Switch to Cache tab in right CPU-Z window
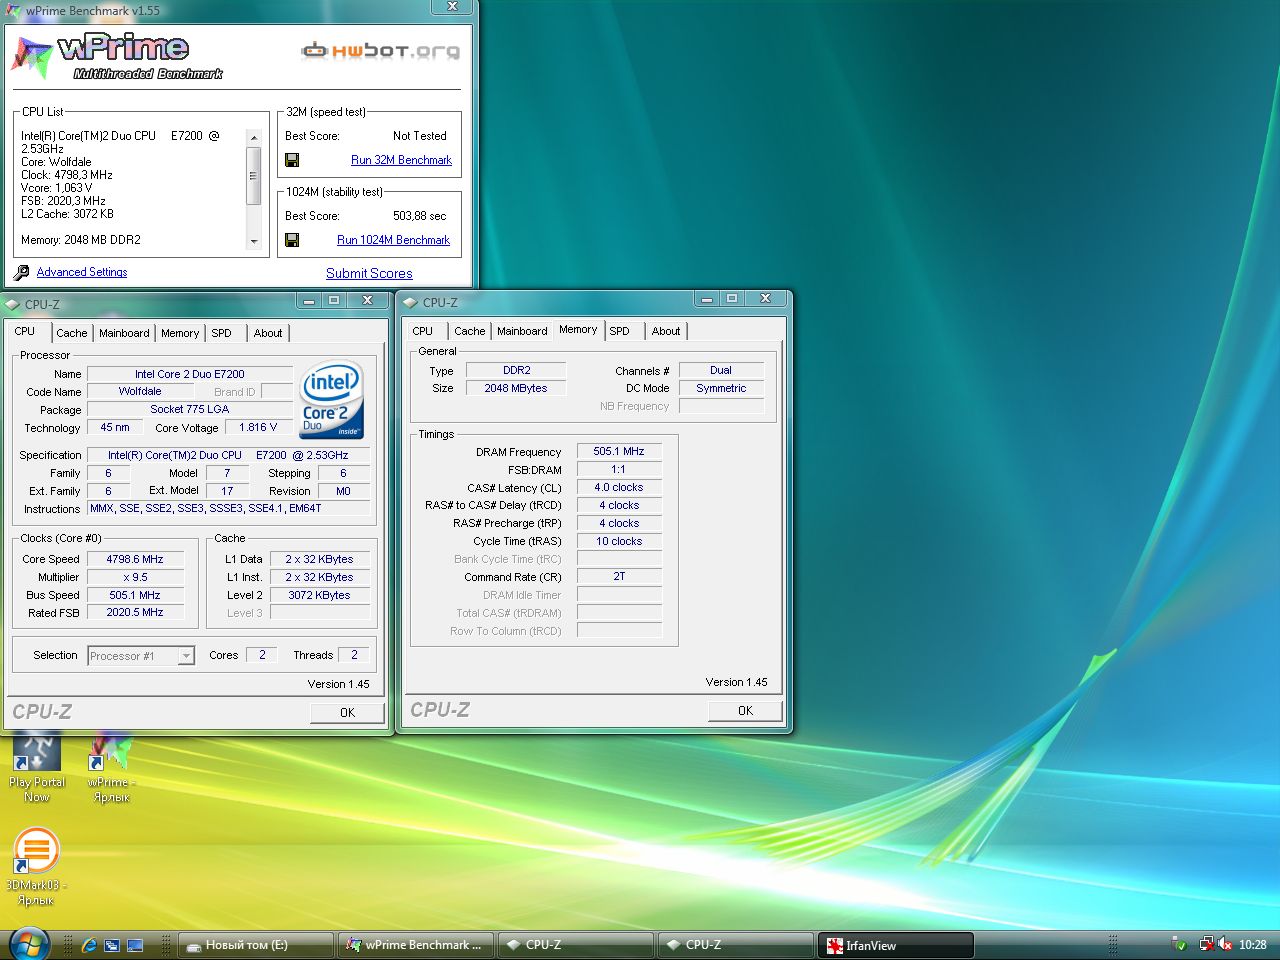 click(x=470, y=331)
